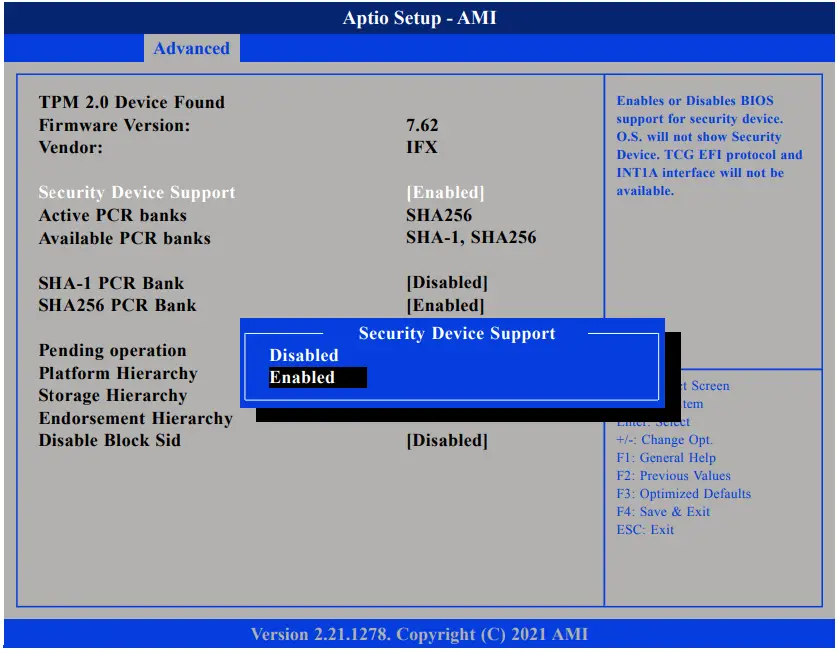Open the SHA256 PCR Bank [Enabled] value
The width and height of the screenshot is (838, 653).
pyautogui.click(x=445, y=305)
